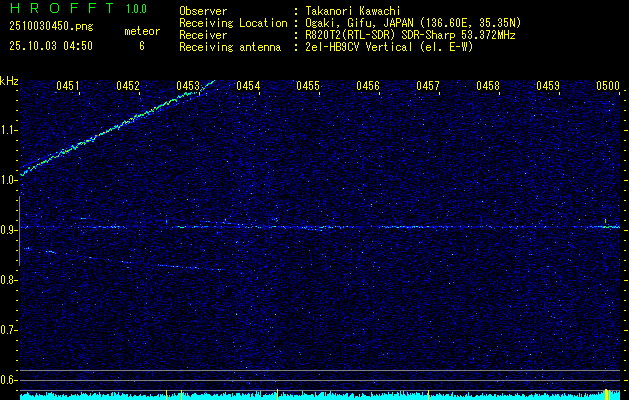Image resolution: width=629 pixels, height=400 pixels.
Task: Click the 'Receiver' field label
Action: coord(203,35)
